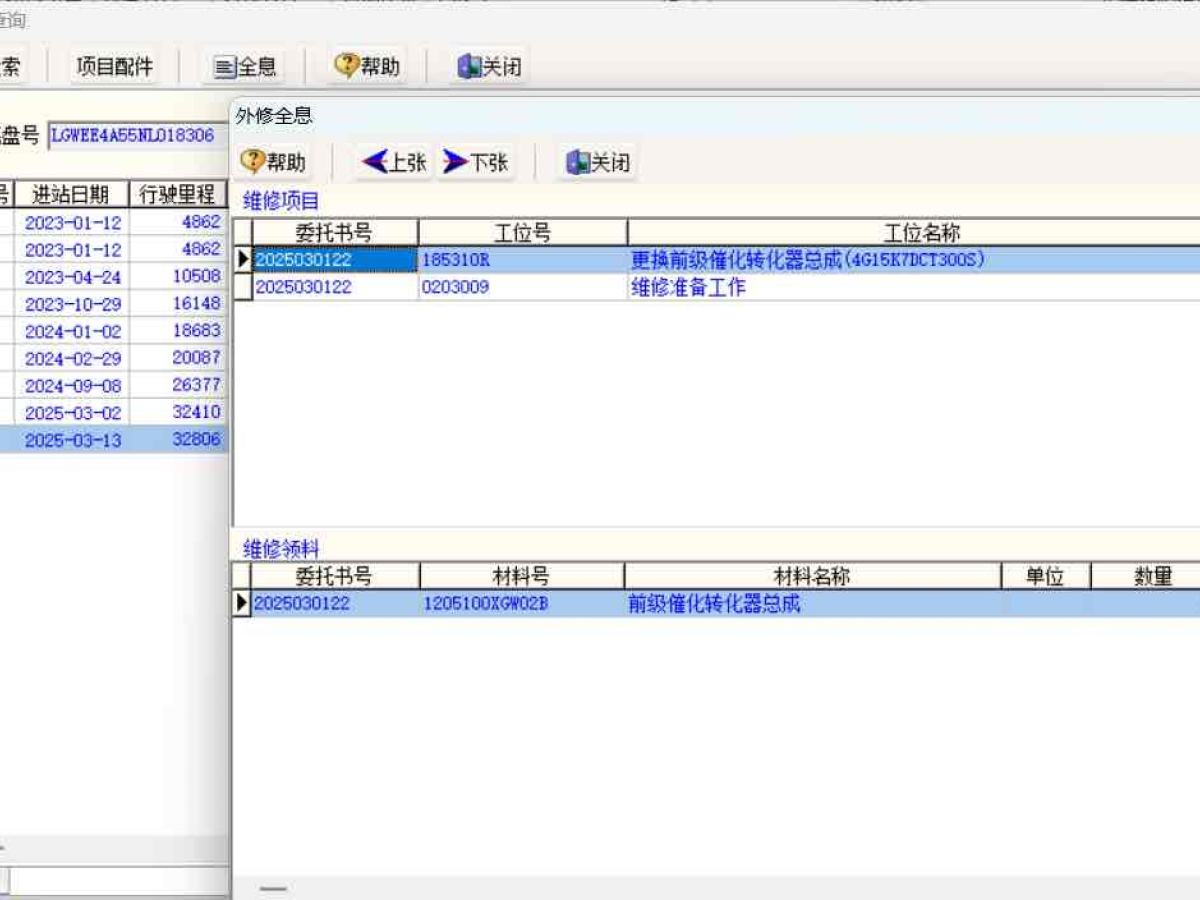Click the 行驶里程 column header
Screen dimensions: 1200x900
[x=177, y=194]
